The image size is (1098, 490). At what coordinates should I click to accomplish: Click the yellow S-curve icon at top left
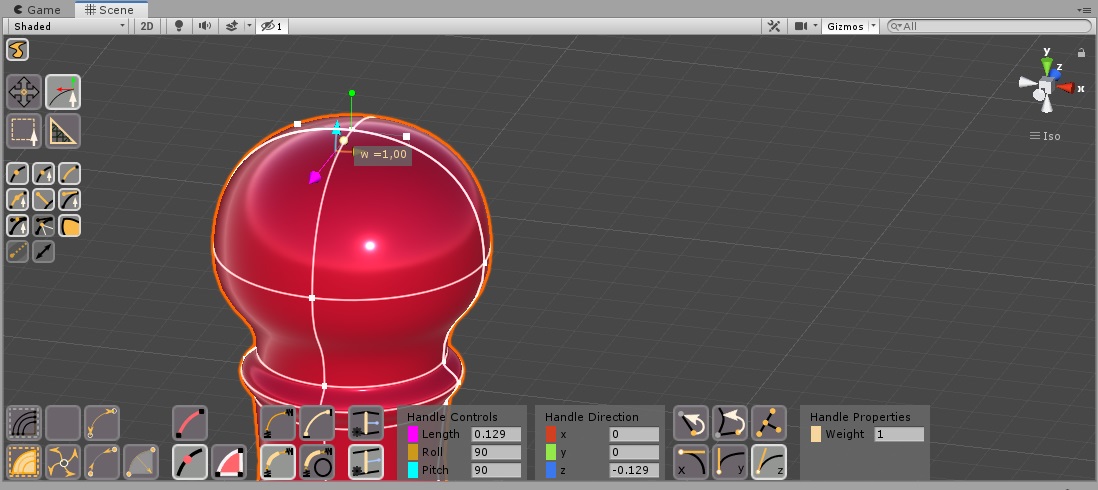(18, 50)
